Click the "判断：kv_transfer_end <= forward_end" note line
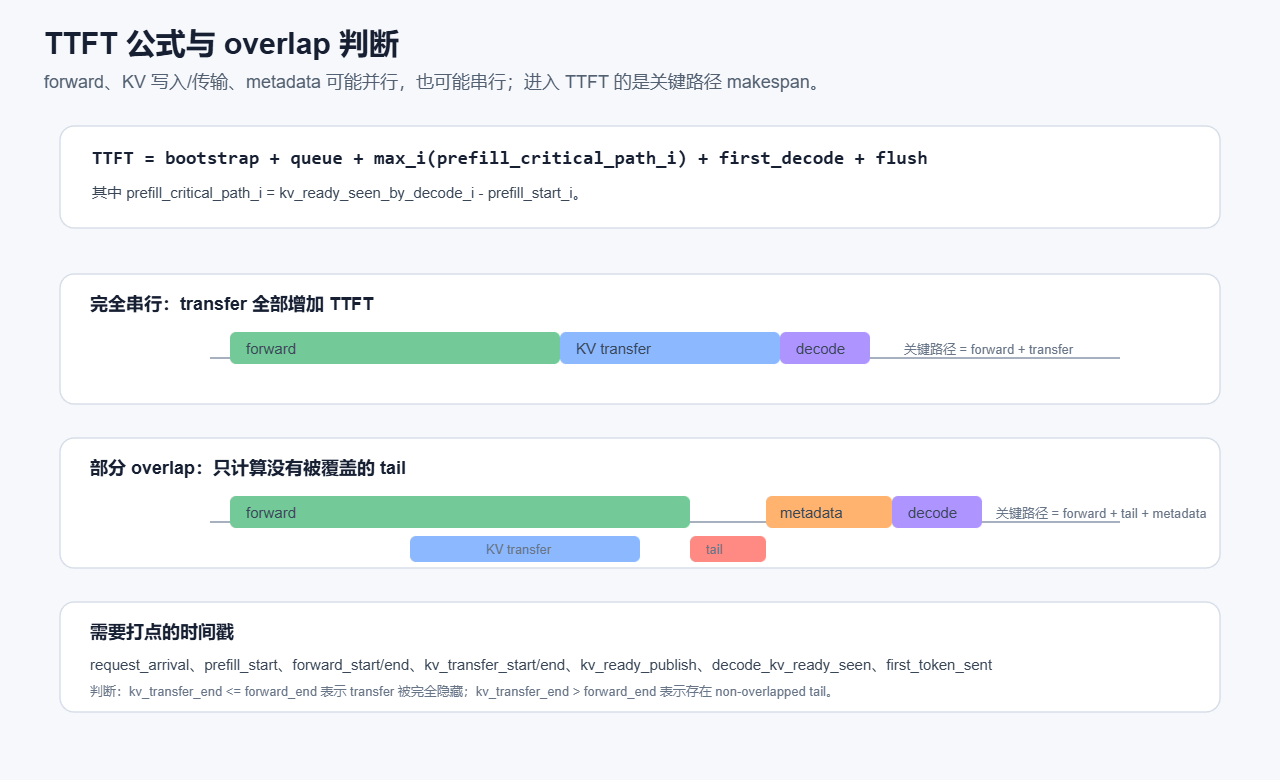 (x=463, y=691)
